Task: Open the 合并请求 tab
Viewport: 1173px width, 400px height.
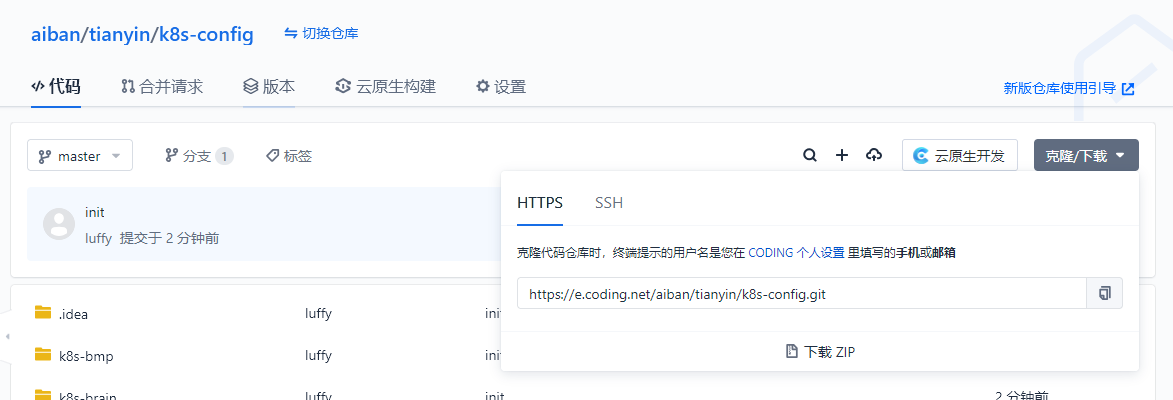Action: point(162,87)
